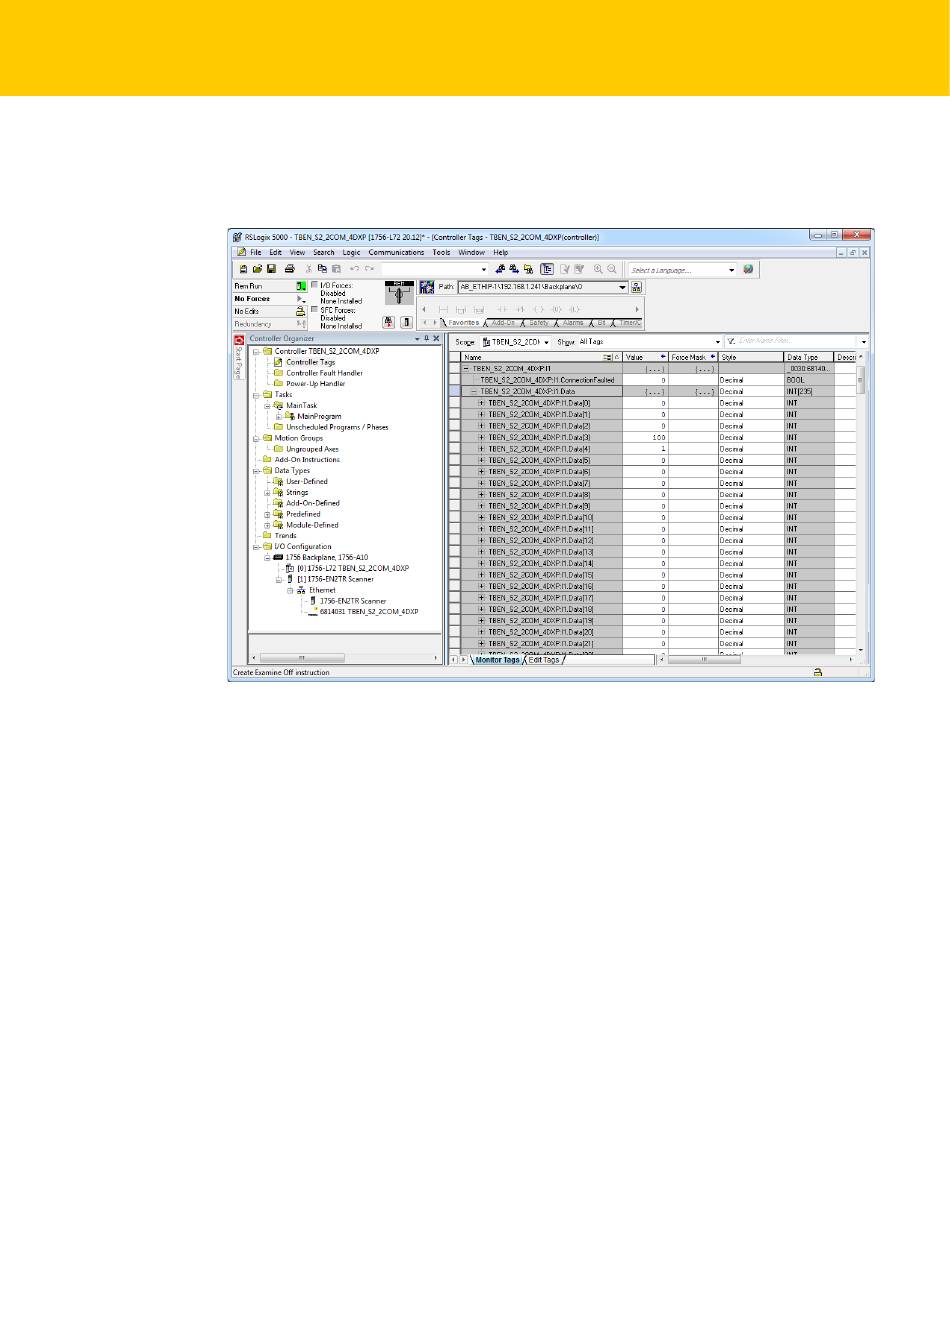
Task: Switch to the Monitor Tags tab
Action: tap(497, 660)
